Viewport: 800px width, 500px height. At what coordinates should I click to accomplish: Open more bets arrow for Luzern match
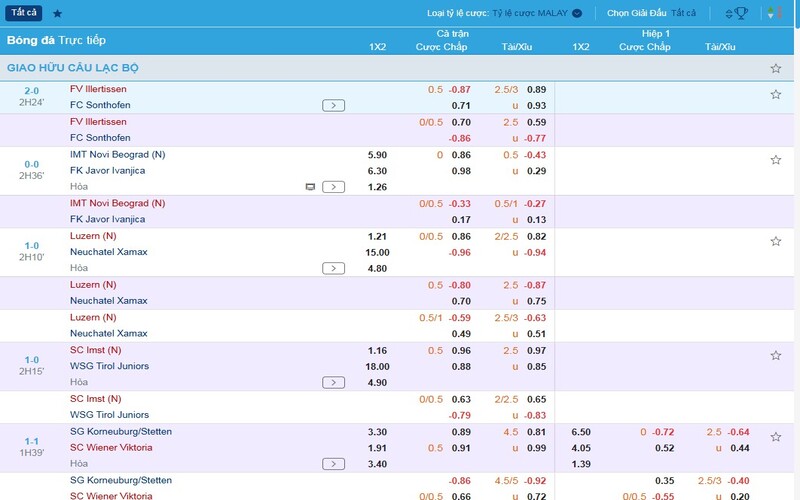(x=333, y=268)
